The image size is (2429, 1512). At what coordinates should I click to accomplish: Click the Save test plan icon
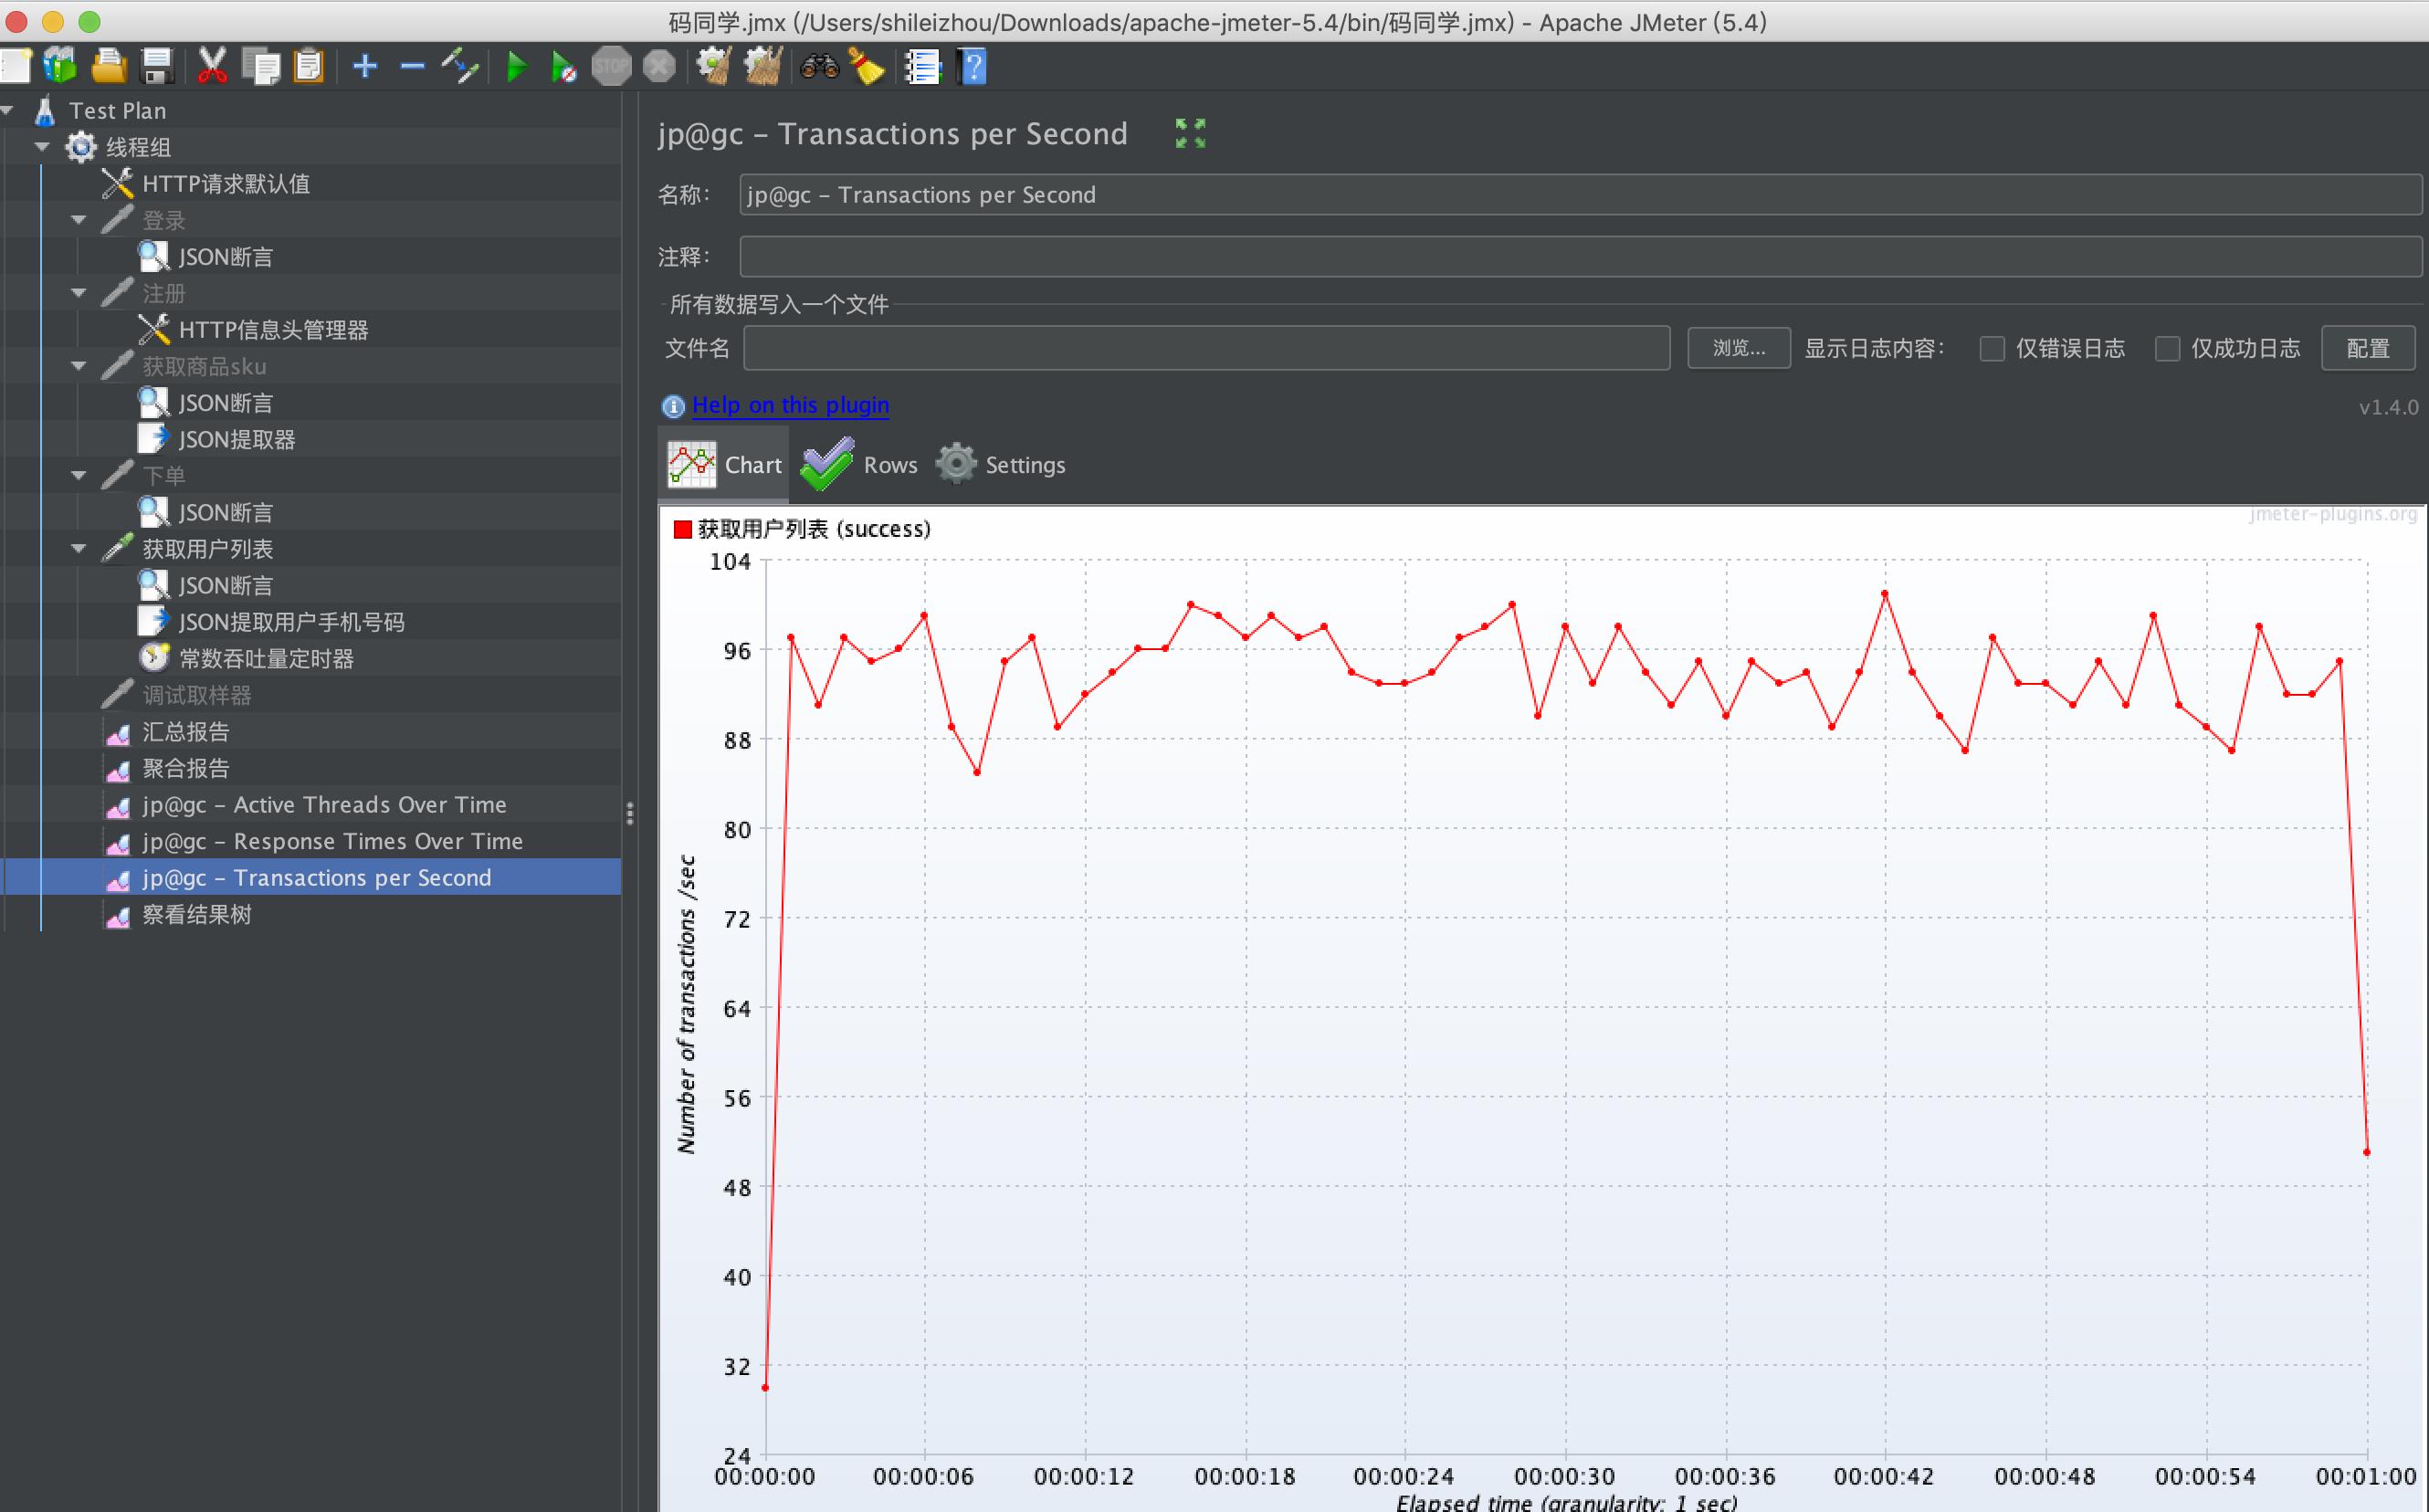155,66
